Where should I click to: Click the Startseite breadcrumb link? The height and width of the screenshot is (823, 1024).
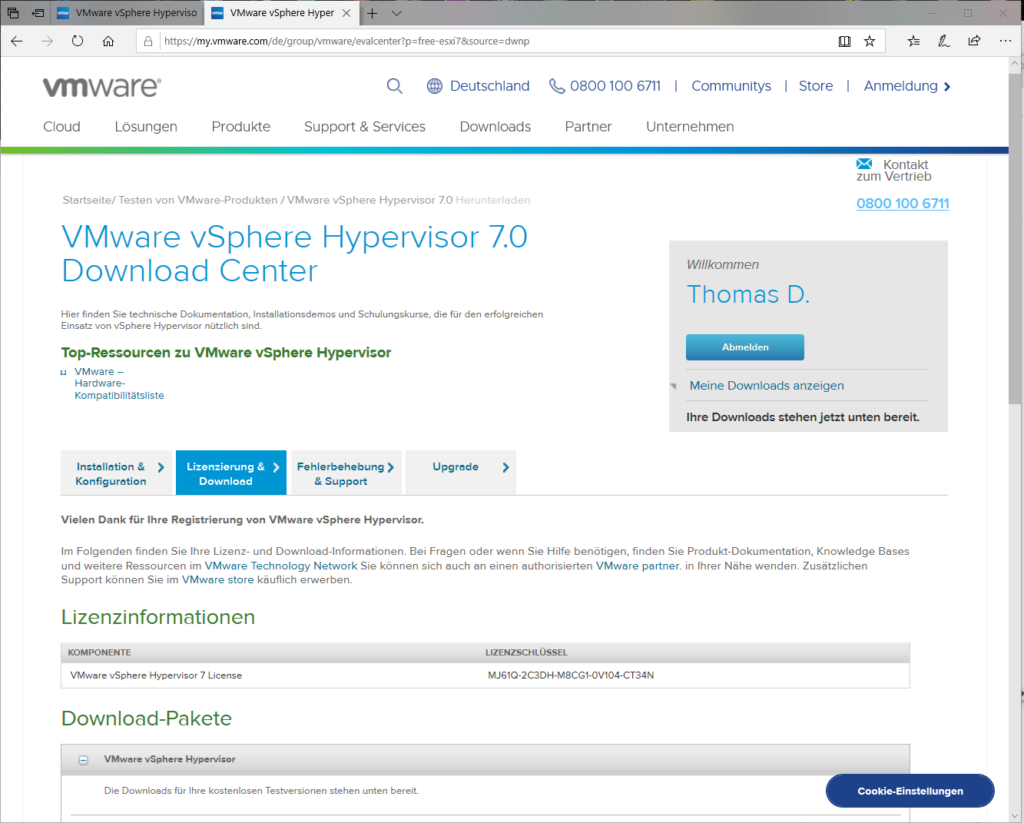87,201
